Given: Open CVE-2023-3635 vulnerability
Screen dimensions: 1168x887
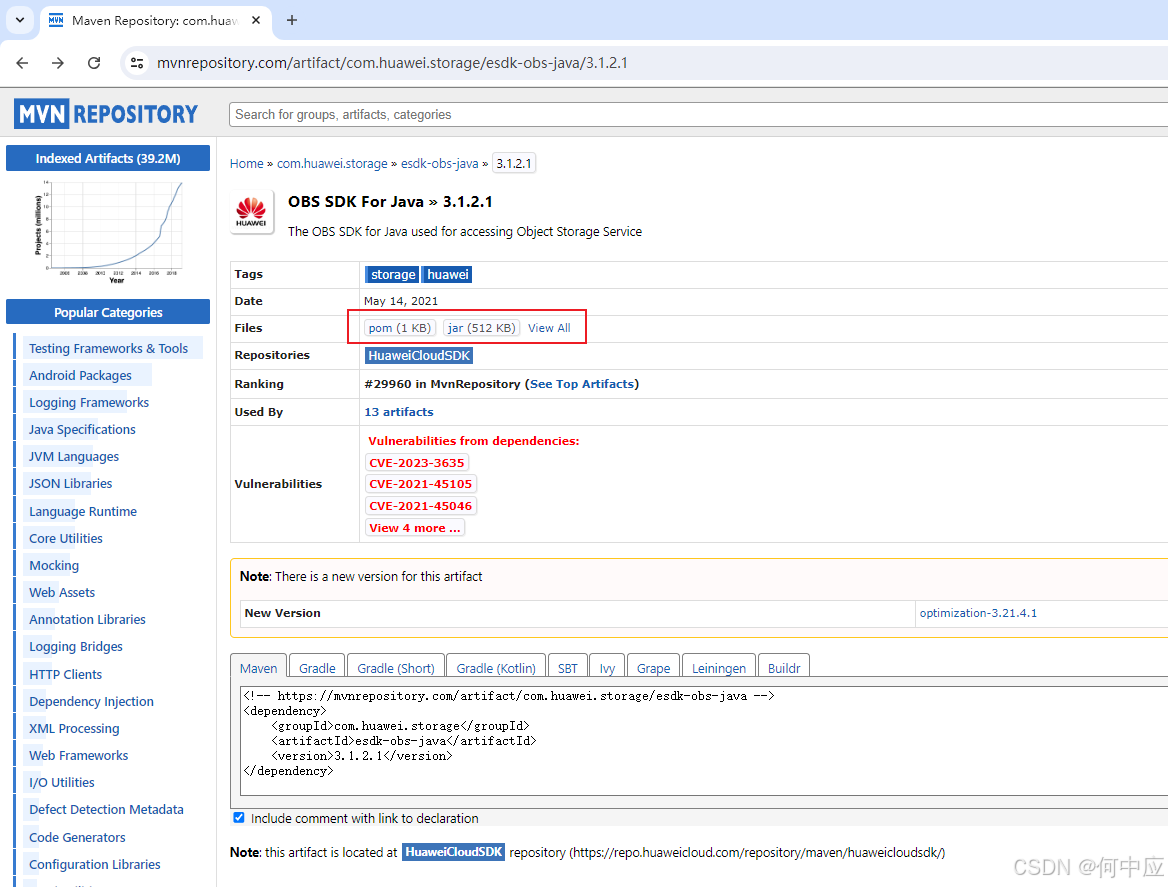Looking at the screenshot, I should (x=417, y=463).
